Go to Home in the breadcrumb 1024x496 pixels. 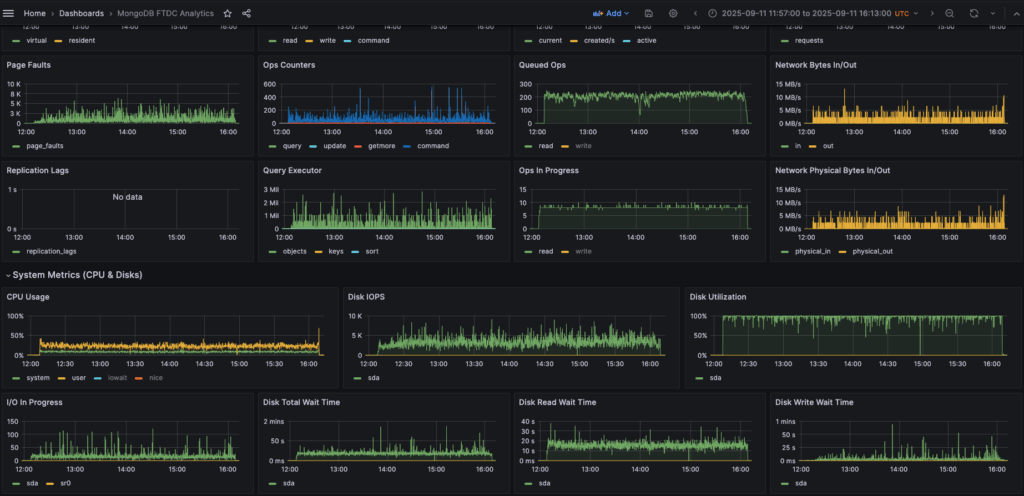[35, 13]
